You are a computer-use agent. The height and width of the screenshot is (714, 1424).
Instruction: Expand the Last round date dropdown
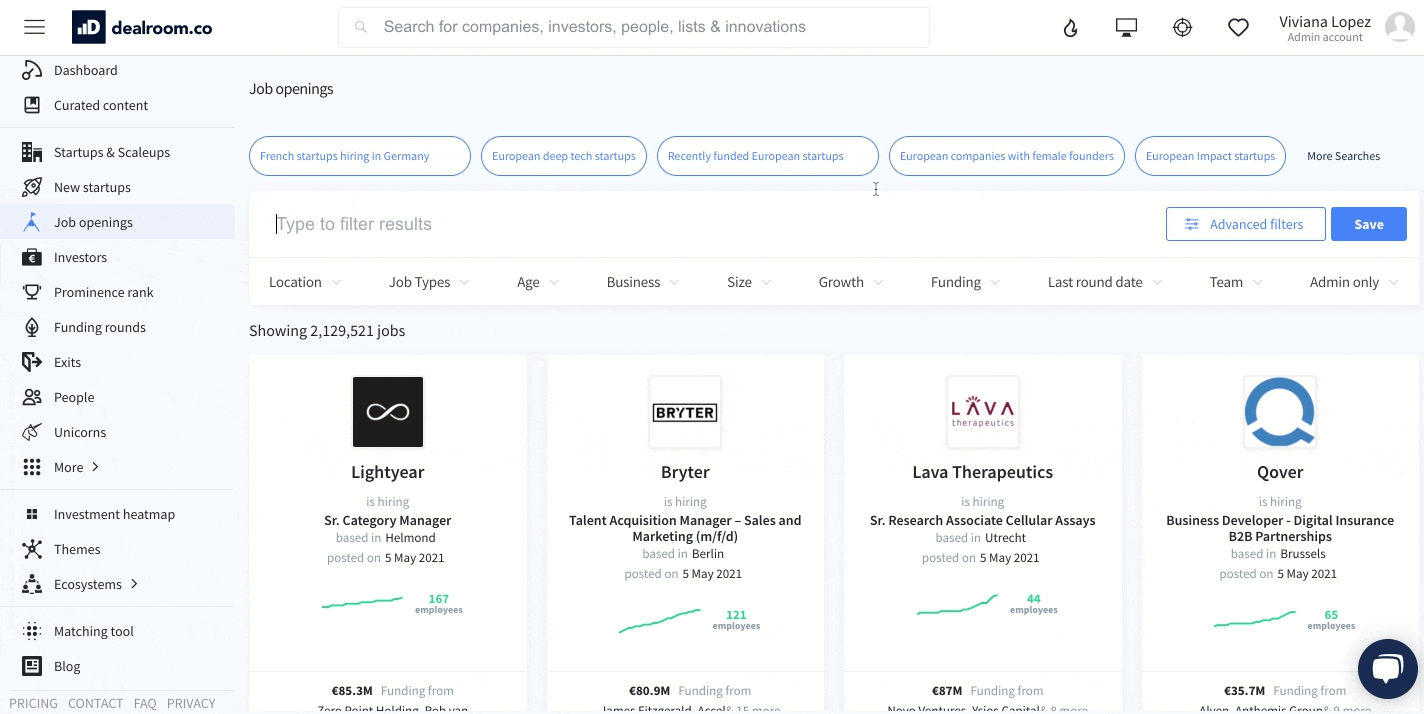1105,282
